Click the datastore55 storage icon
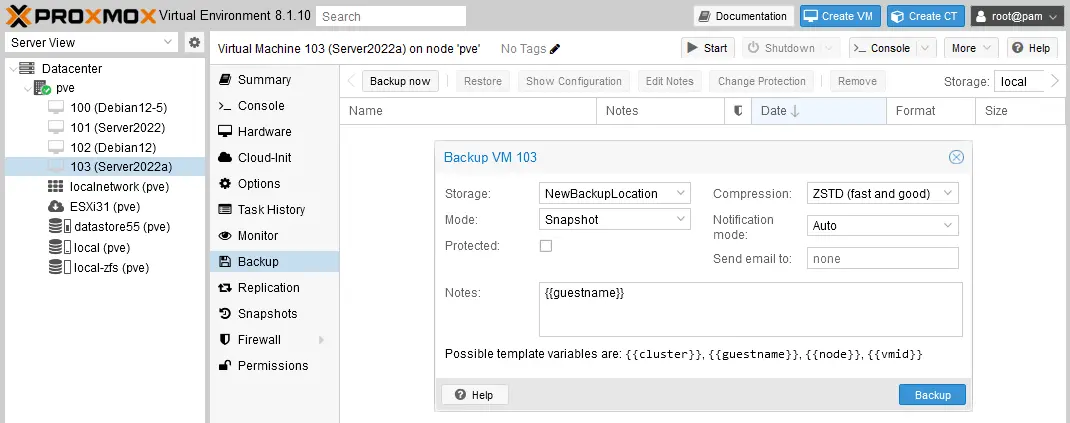 pos(59,227)
